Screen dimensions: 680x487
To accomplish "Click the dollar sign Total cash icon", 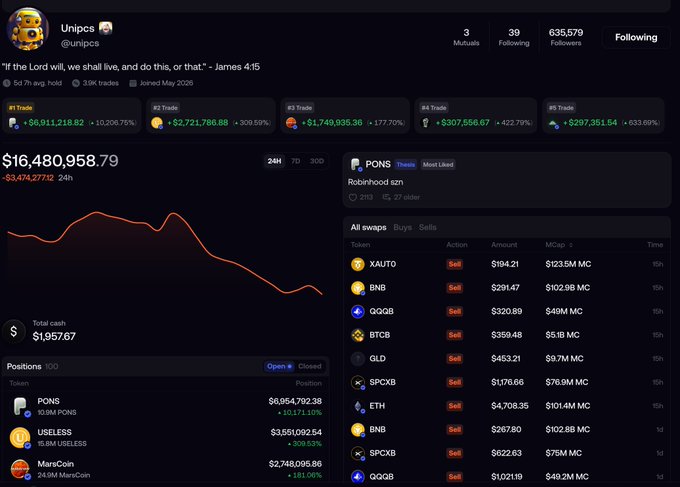I will (14, 331).
